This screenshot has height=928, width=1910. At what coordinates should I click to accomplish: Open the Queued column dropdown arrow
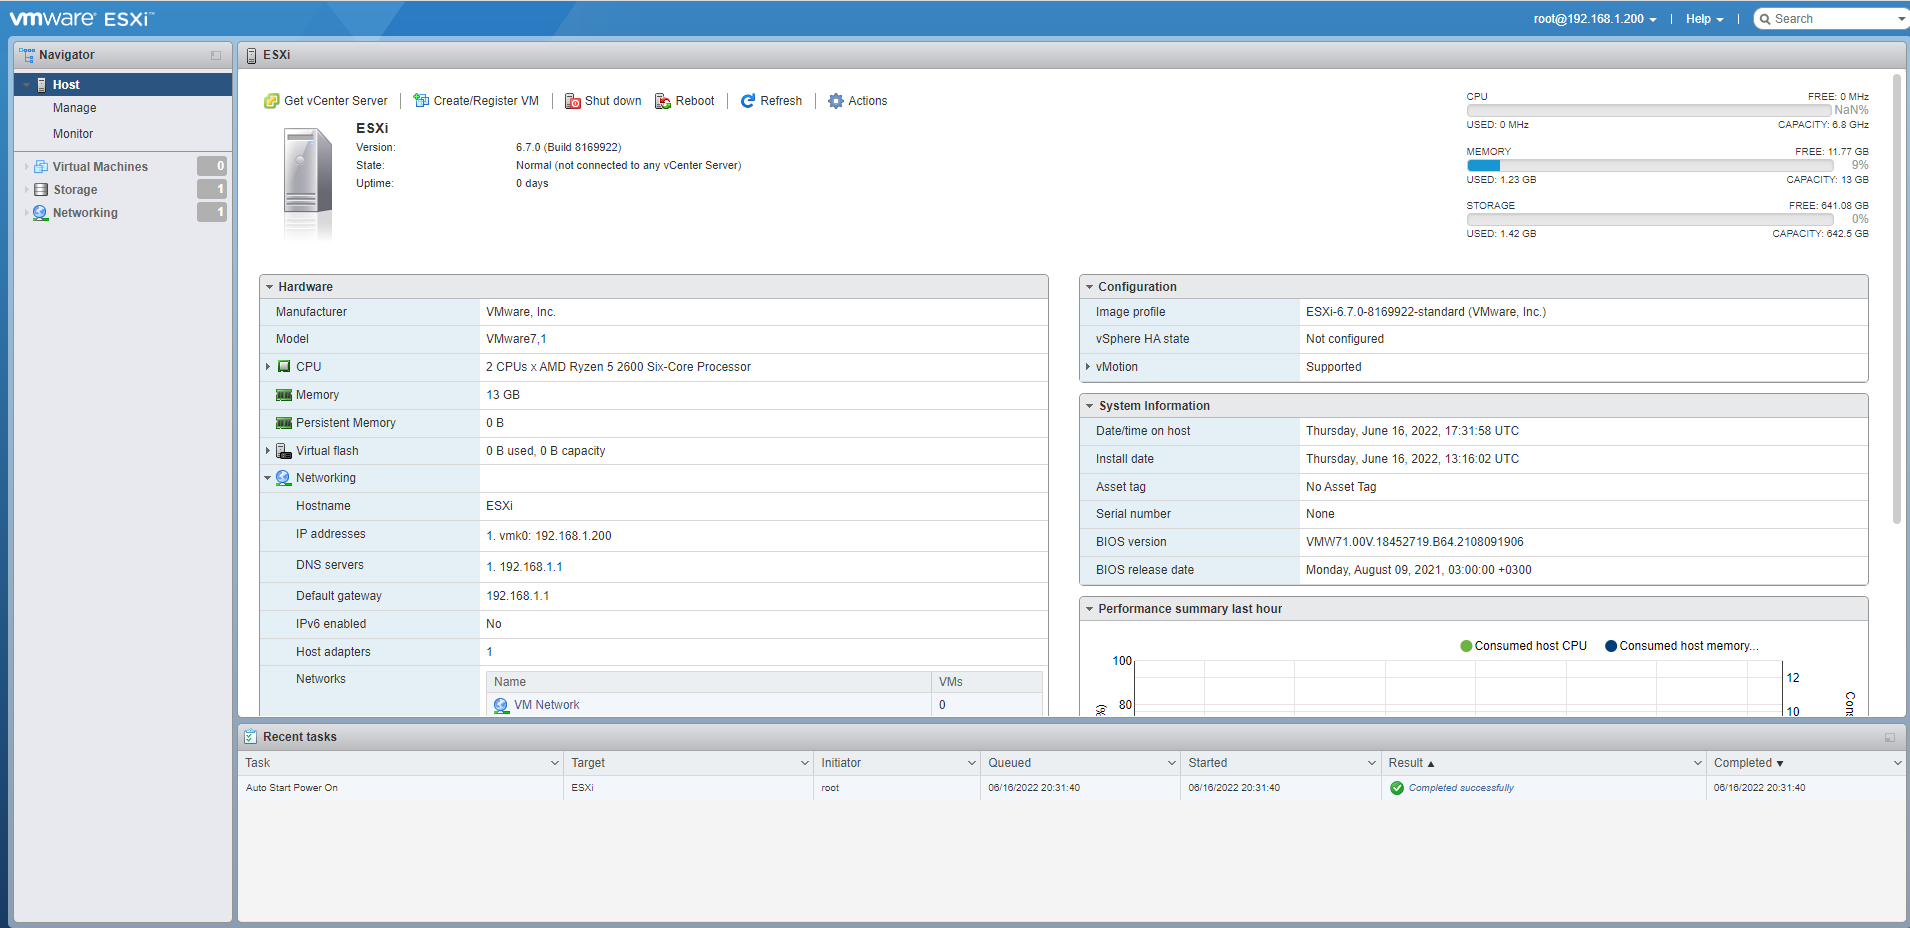(1172, 763)
